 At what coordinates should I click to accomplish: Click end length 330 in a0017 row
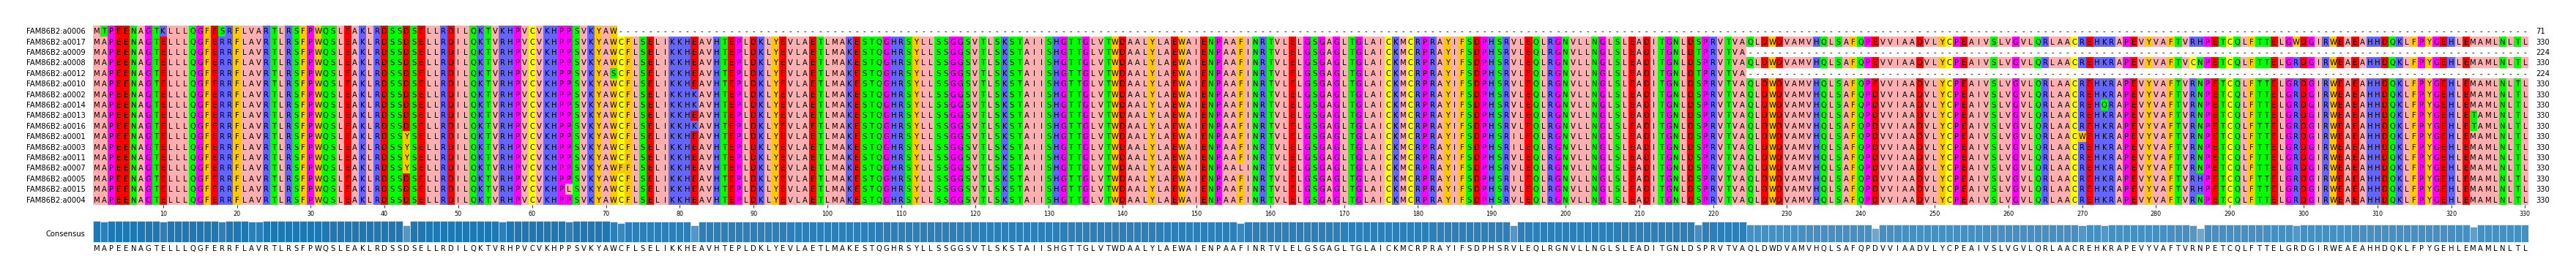coord(2542,42)
